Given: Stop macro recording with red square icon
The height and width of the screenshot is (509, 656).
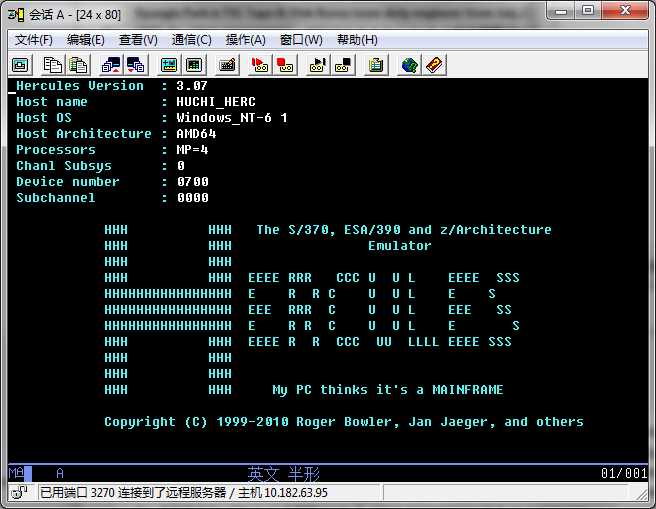Looking at the screenshot, I should [x=285, y=65].
